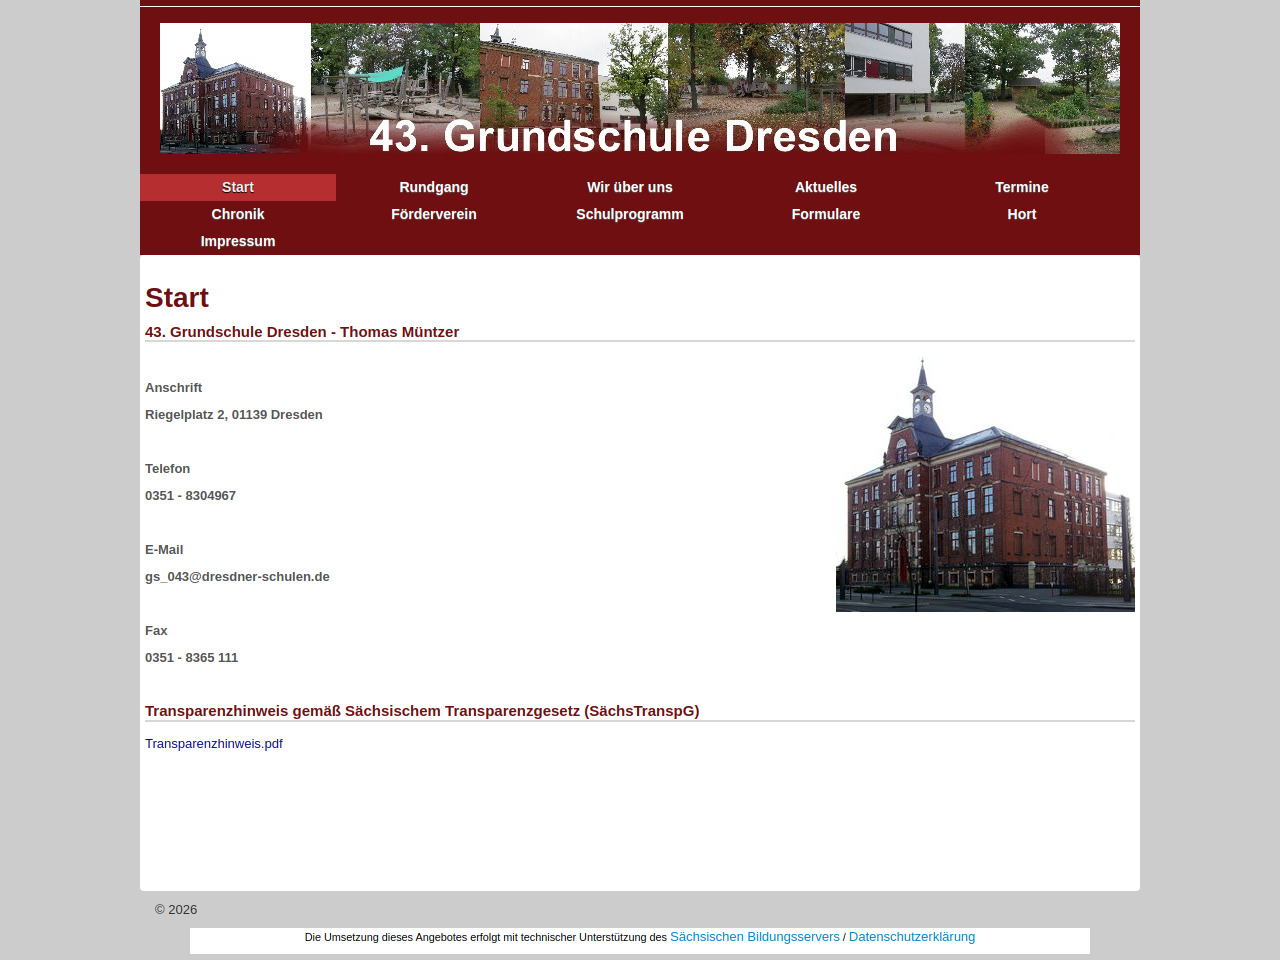The image size is (1280, 960).
Task: Visit the Sächsischen Bildungsservers link
Action: click(755, 937)
